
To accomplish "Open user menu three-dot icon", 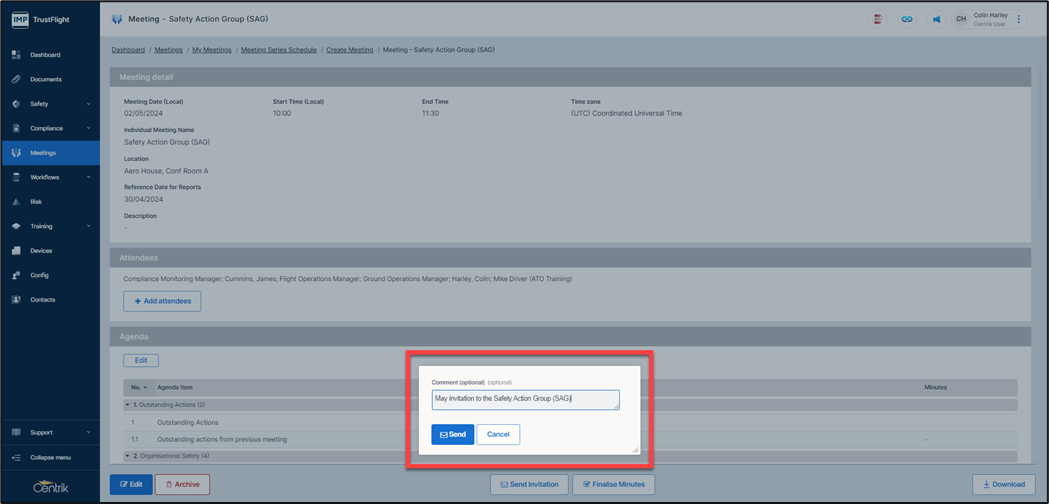I will click(1019, 19).
